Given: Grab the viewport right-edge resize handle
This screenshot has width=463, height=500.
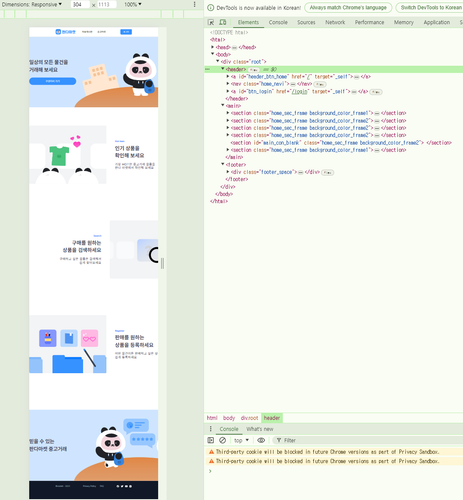Looking at the screenshot, I should pos(162,263).
